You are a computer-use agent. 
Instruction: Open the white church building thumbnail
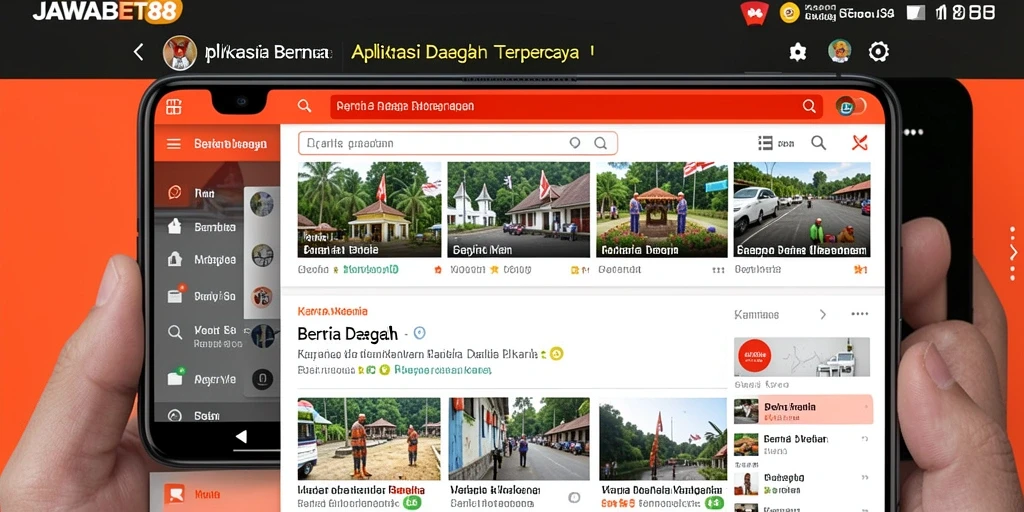(519, 210)
